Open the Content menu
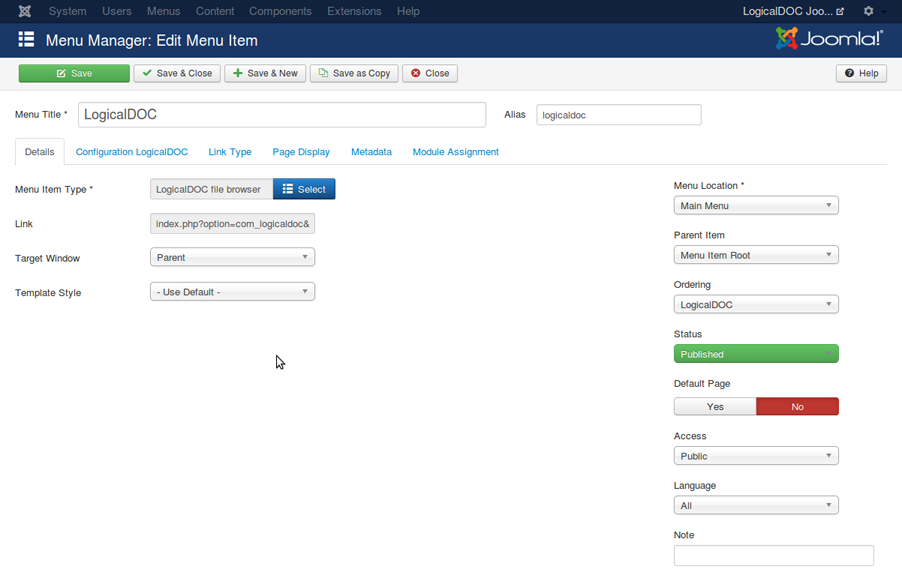Screen dimensions: 902x584 (x=215, y=11)
